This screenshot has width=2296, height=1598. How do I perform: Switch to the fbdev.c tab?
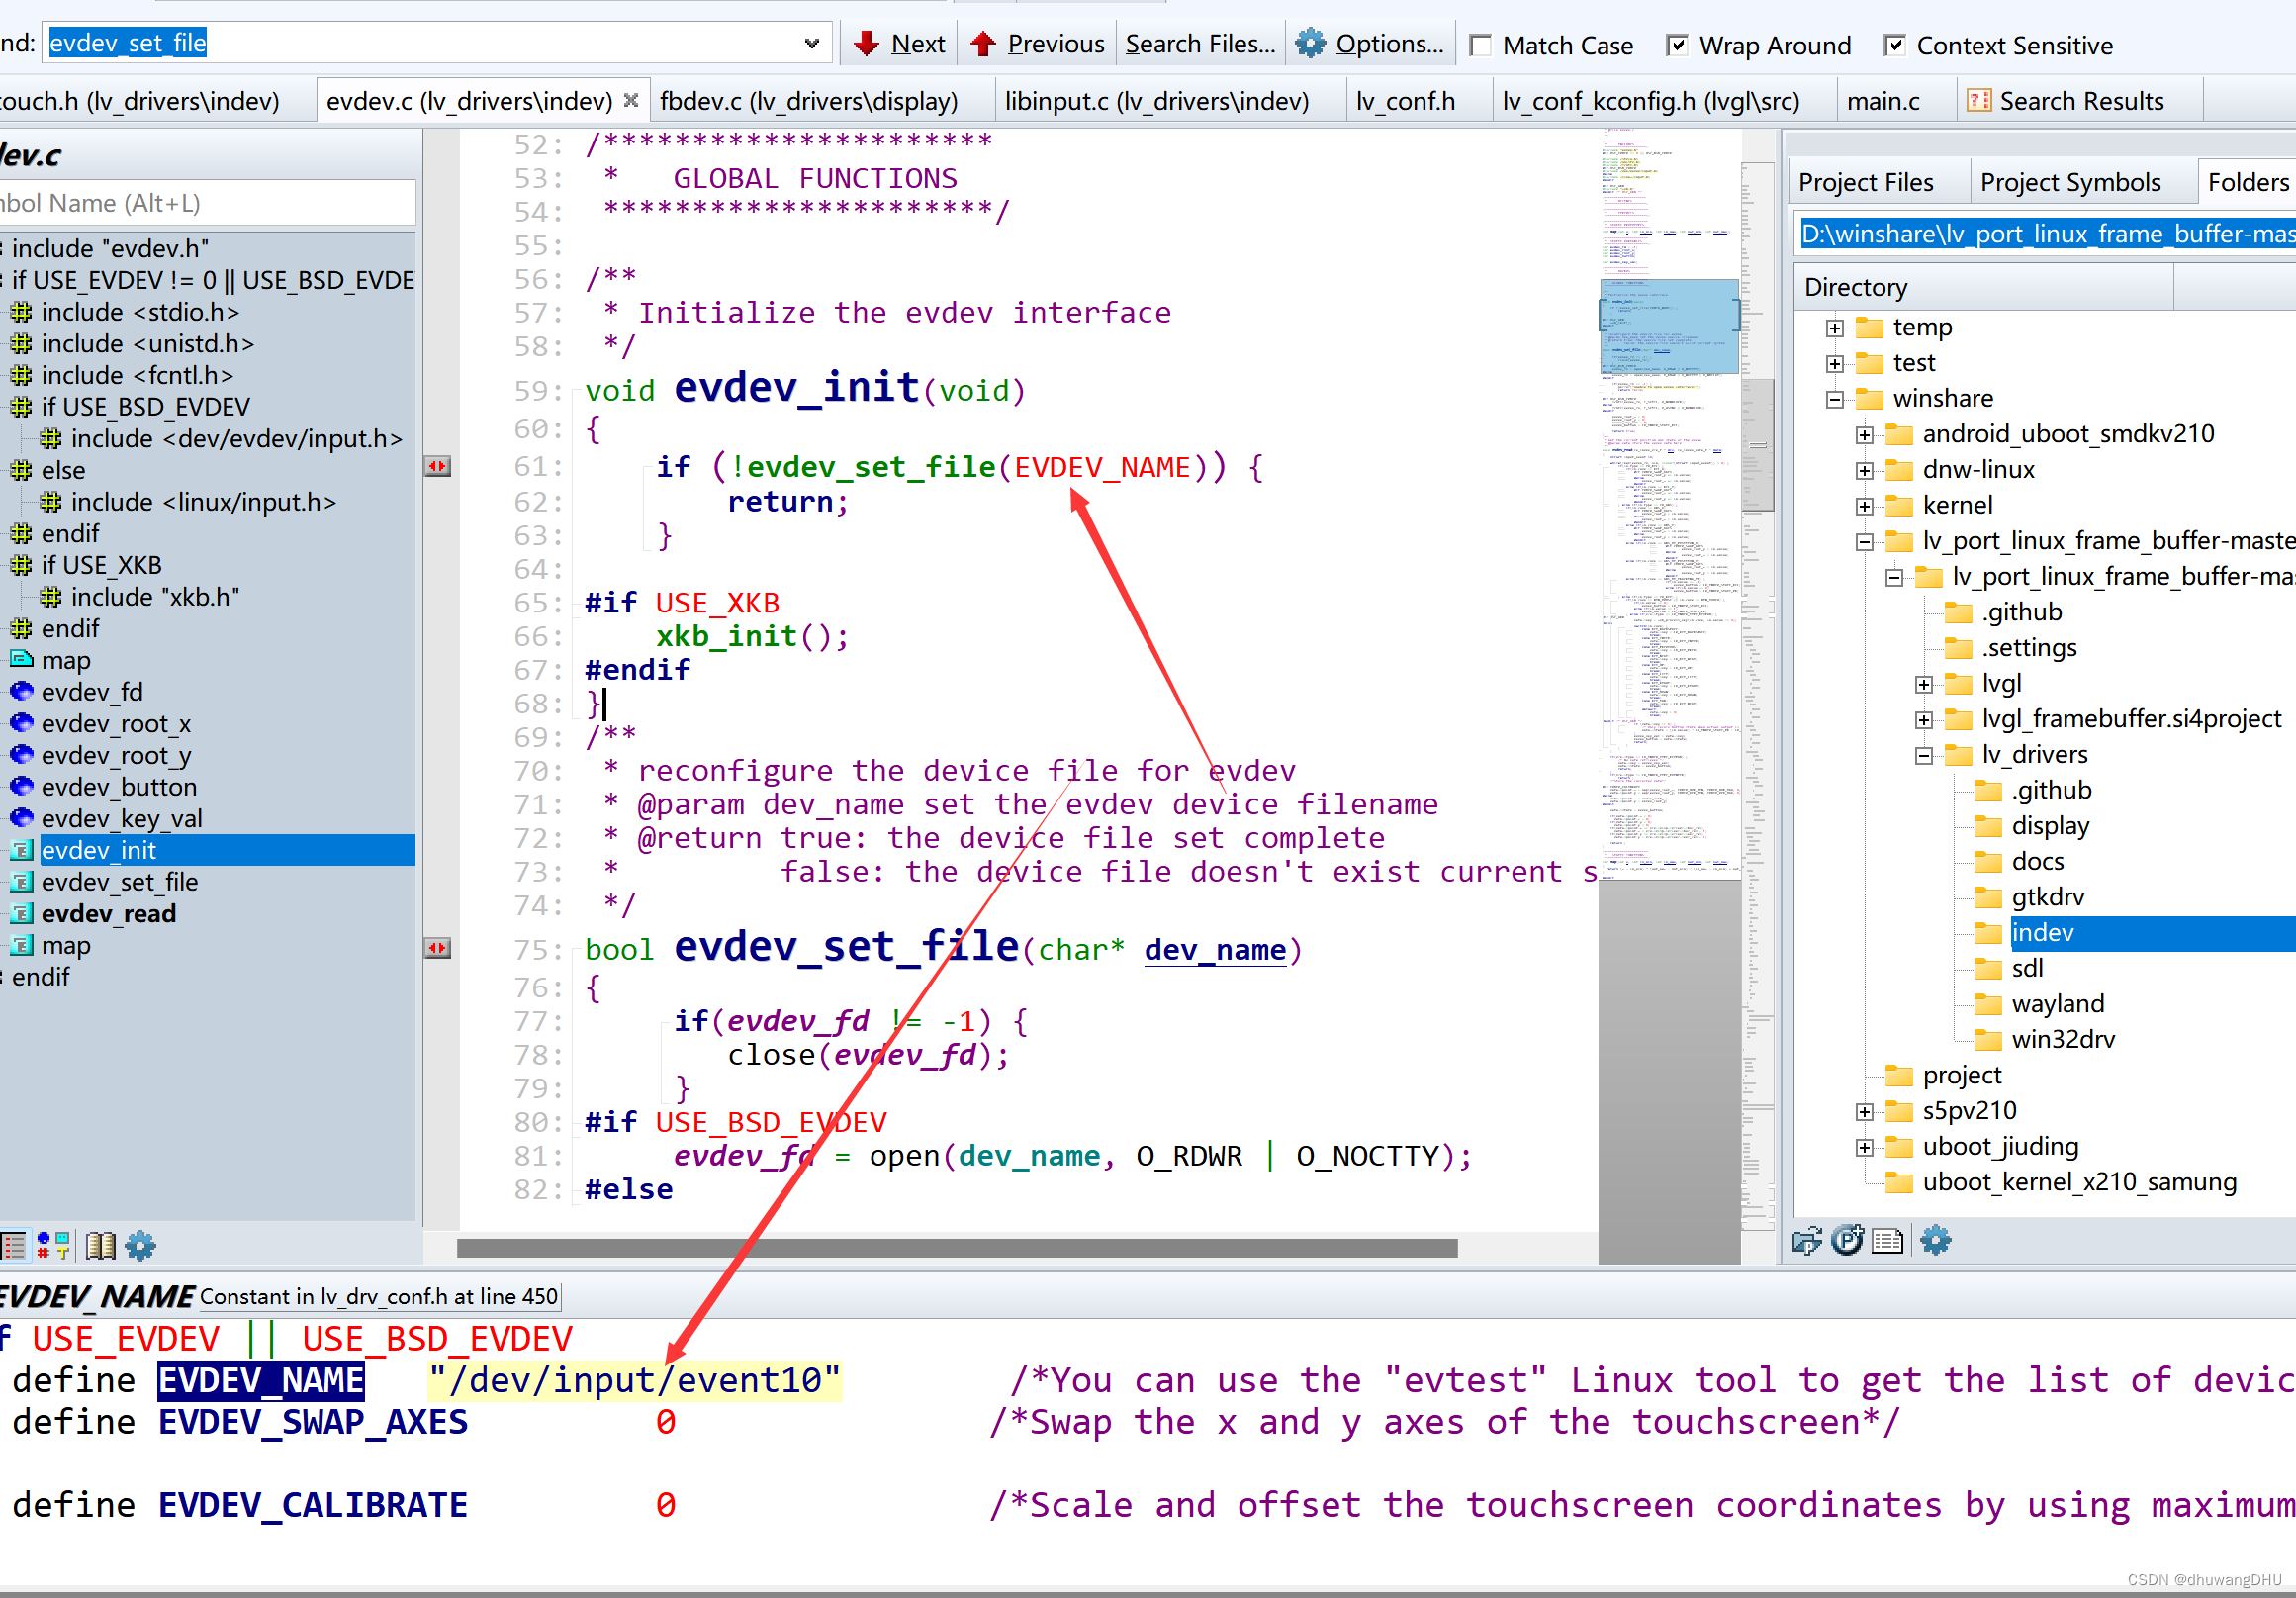[809, 101]
